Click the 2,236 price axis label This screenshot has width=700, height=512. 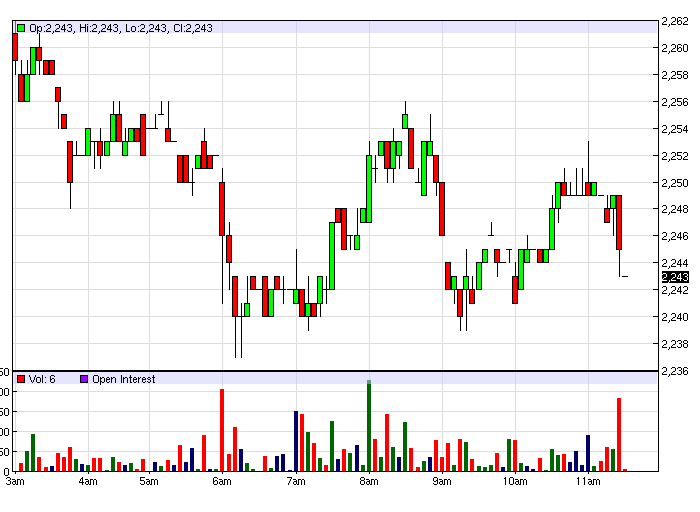coord(675,371)
